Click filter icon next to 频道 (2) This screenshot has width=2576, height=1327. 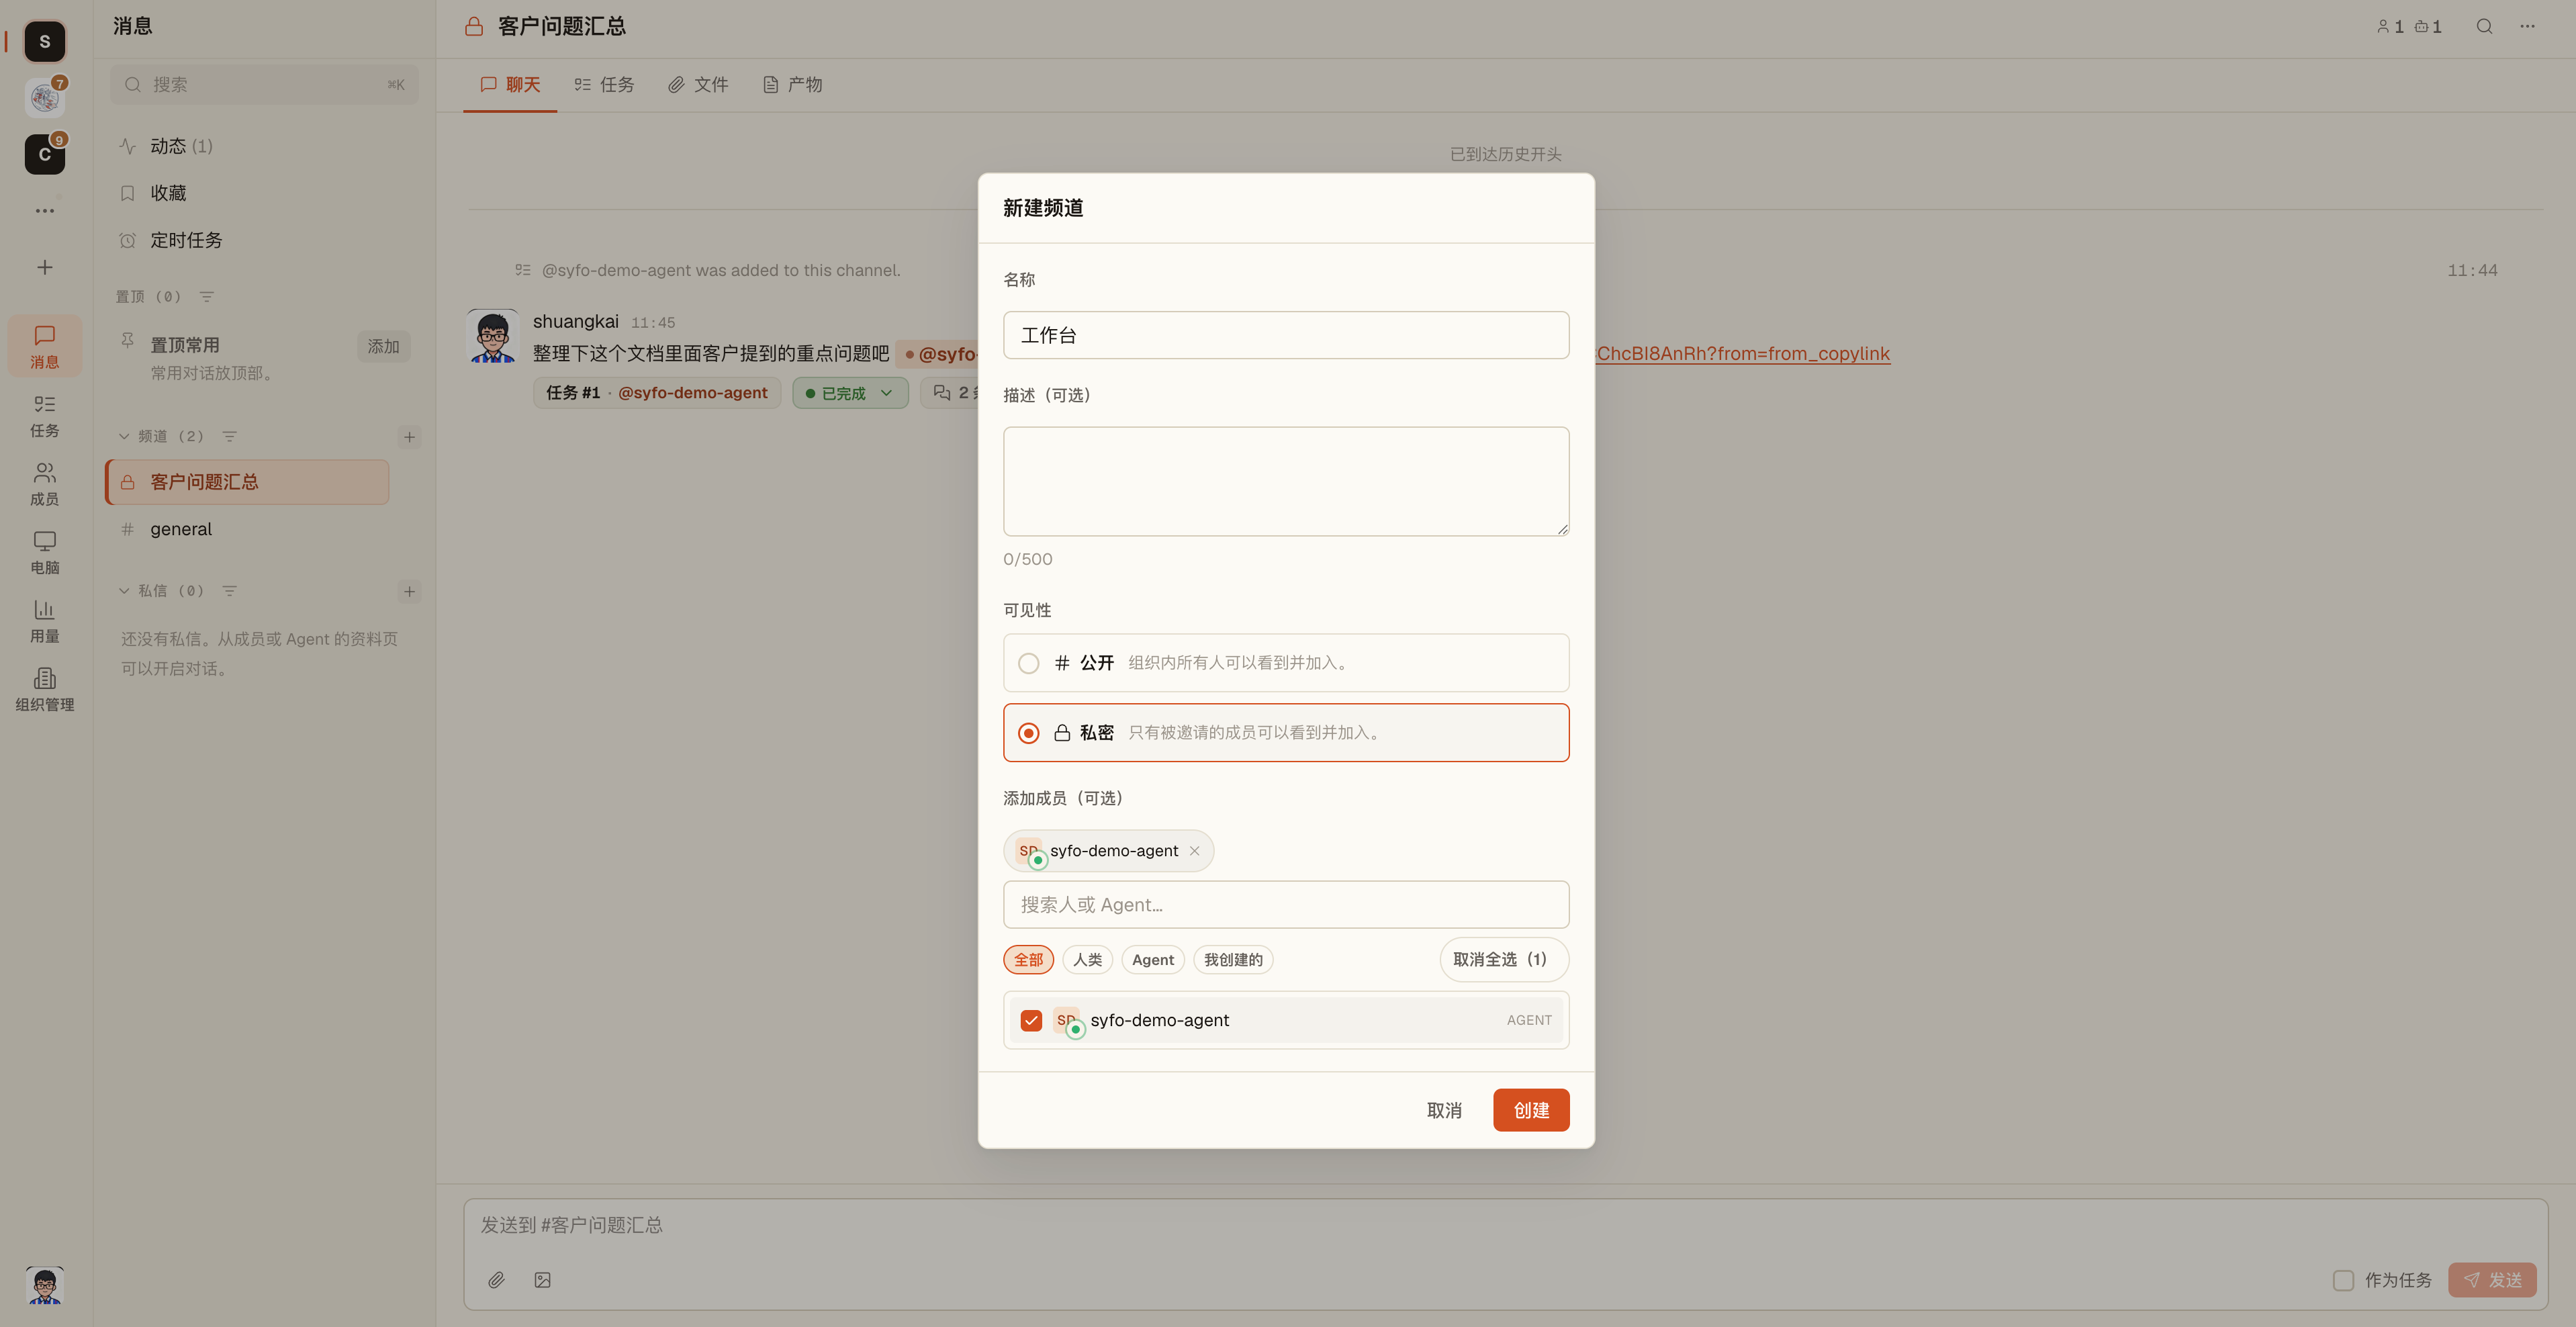click(229, 437)
